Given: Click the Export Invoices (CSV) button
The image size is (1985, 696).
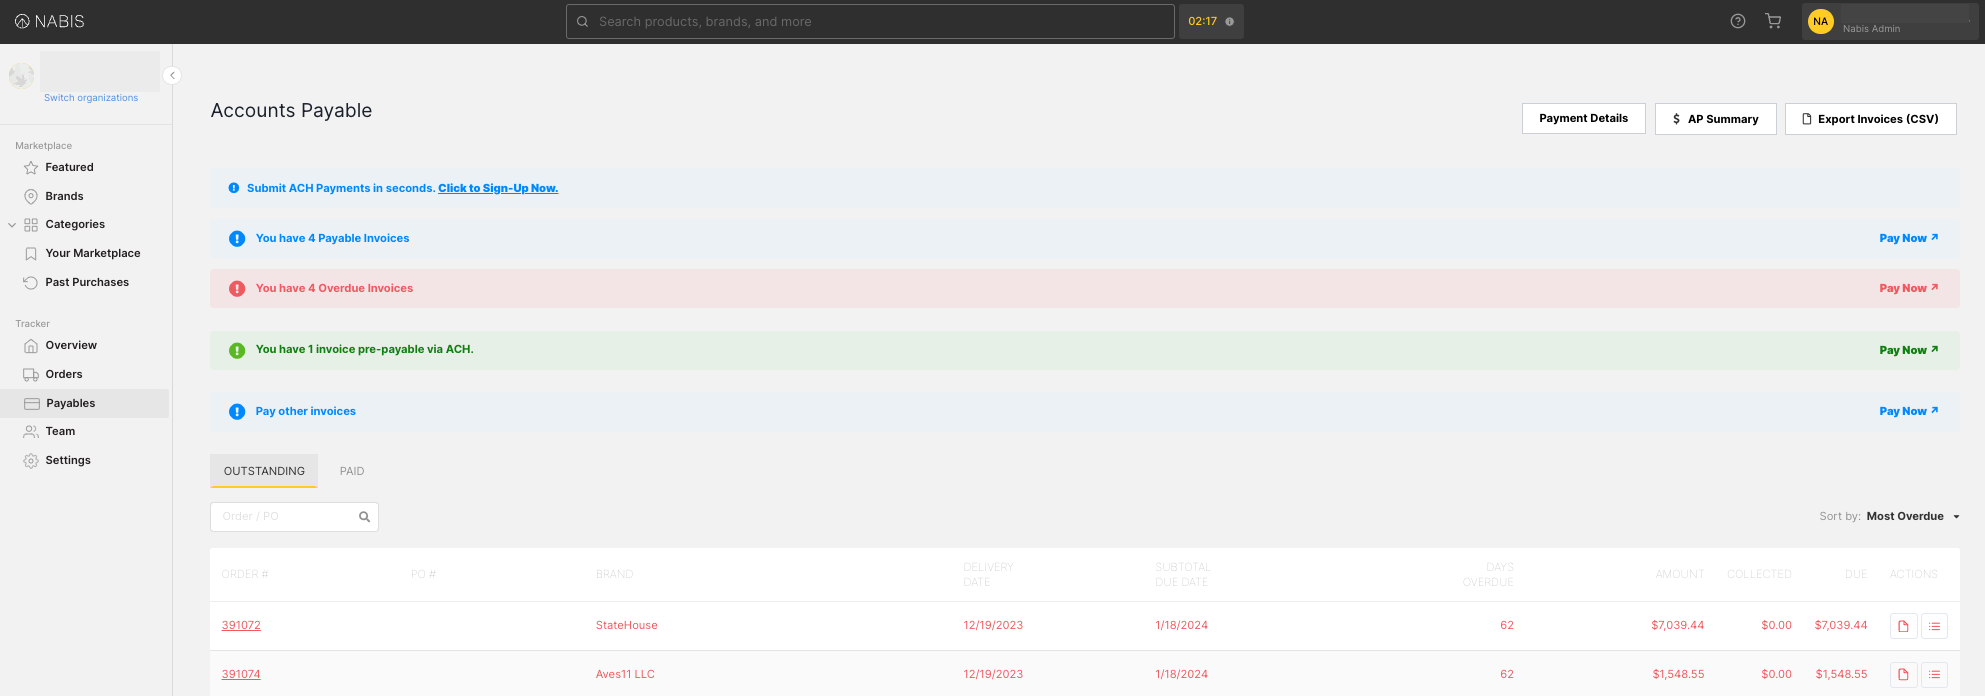Looking at the screenshot, I should [x=1870, y=119].
